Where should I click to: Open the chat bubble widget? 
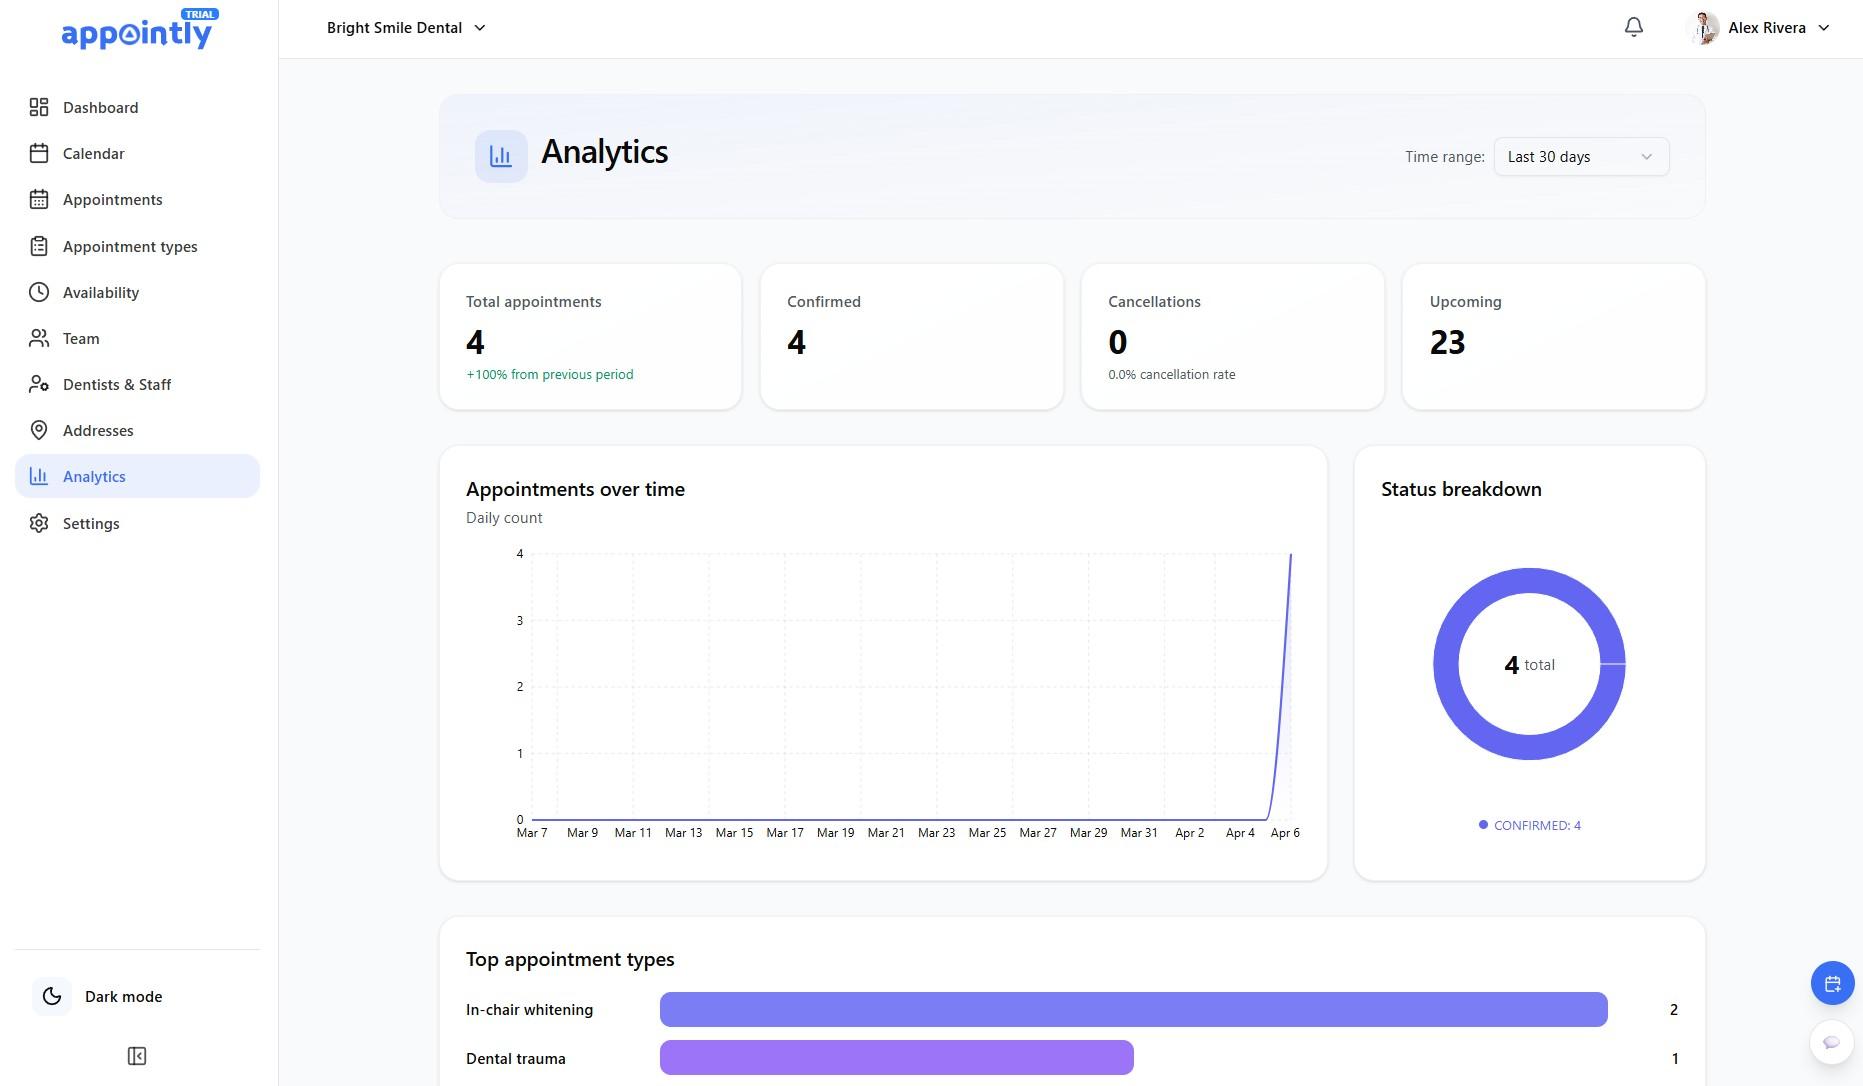pos(1831,1042)
